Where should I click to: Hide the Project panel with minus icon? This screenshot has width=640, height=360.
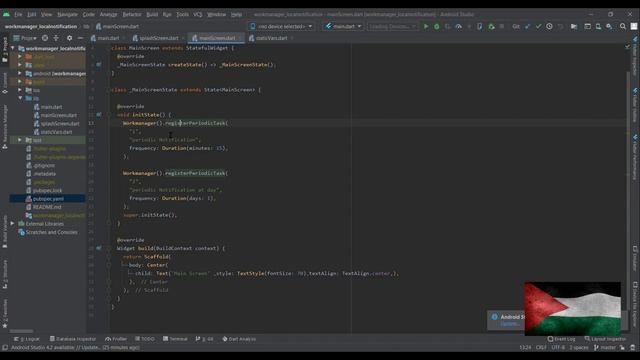click(x=80, y=38)
